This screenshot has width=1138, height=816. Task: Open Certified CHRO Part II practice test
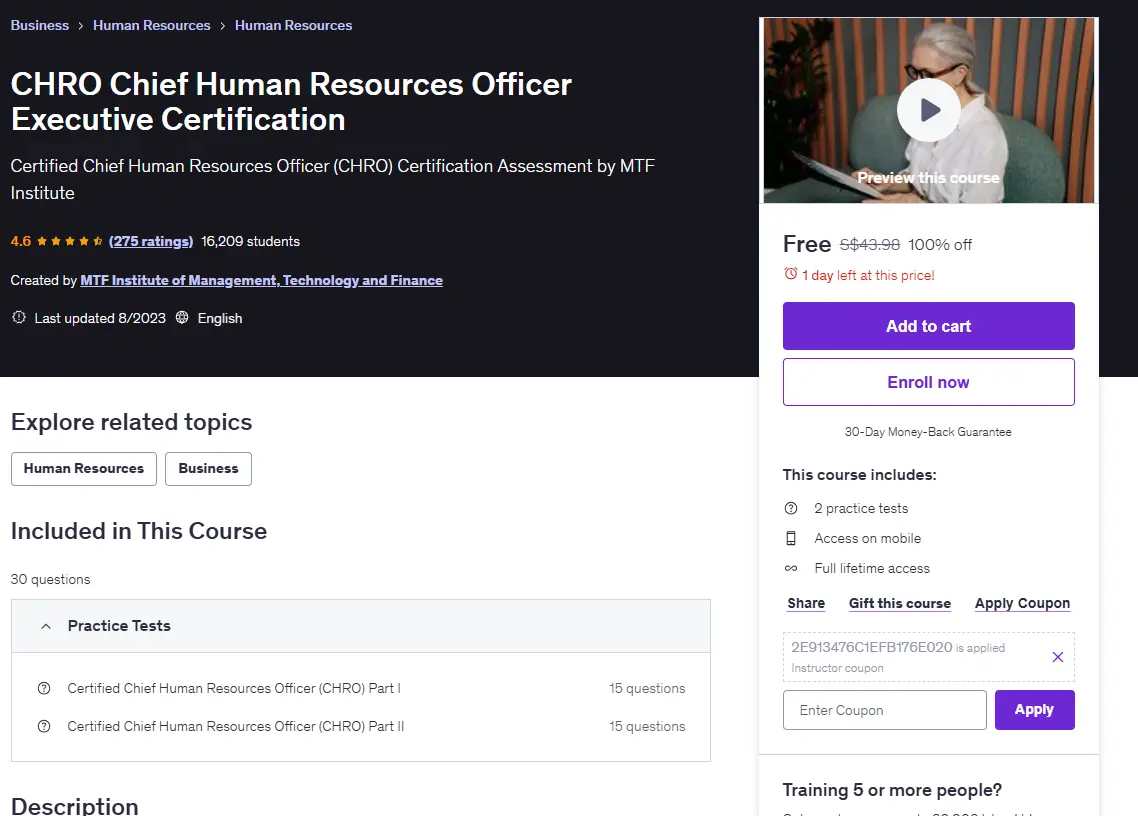[236, 726]
